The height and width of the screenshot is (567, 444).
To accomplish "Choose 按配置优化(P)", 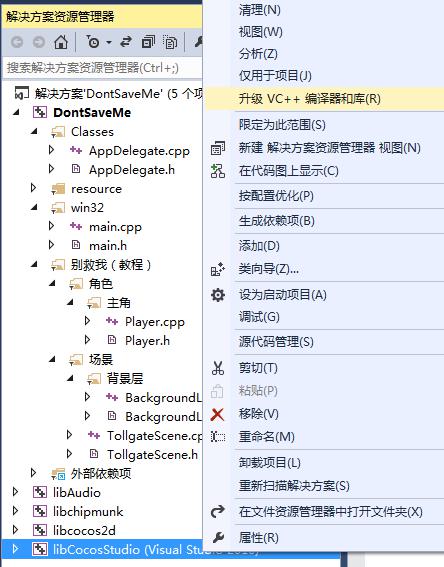I will click(x=276, y=196).
